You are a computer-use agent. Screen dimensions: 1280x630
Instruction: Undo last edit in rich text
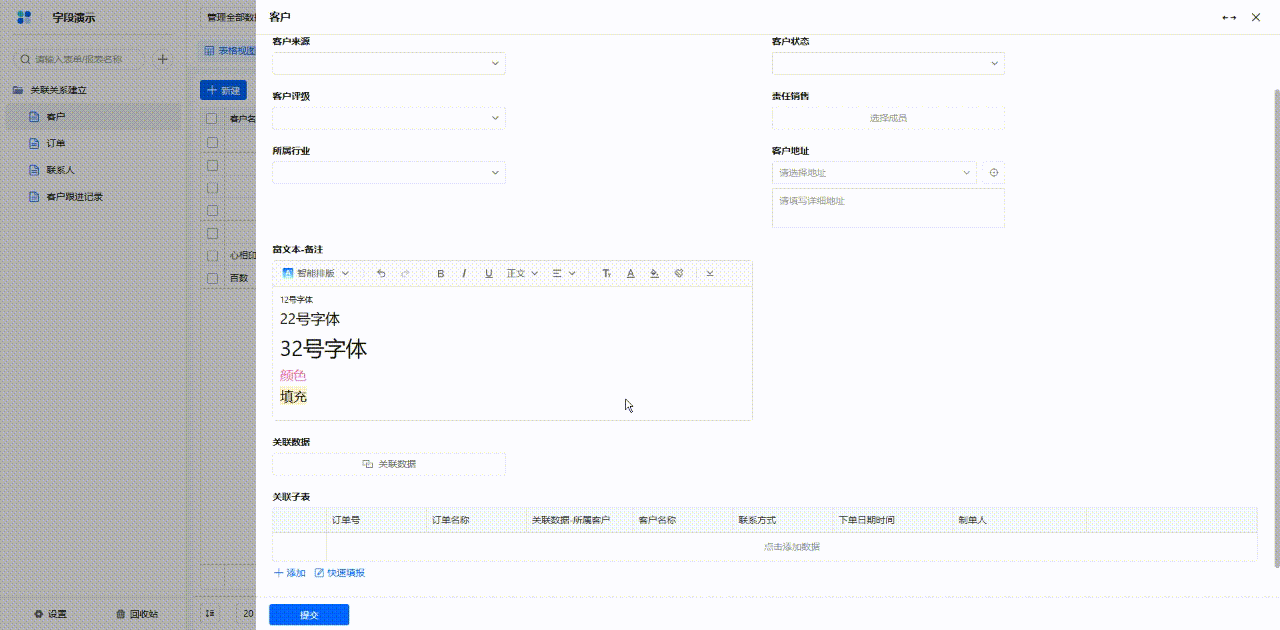coord(381,273)
